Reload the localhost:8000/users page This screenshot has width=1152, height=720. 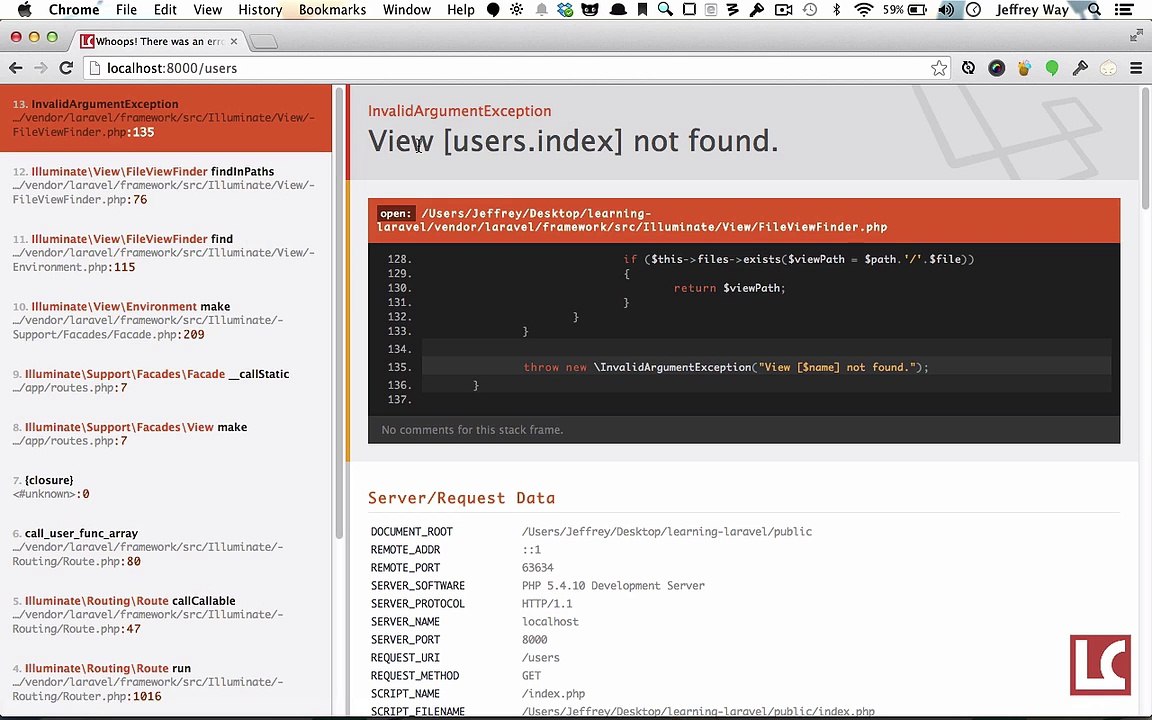click(66, 68)
